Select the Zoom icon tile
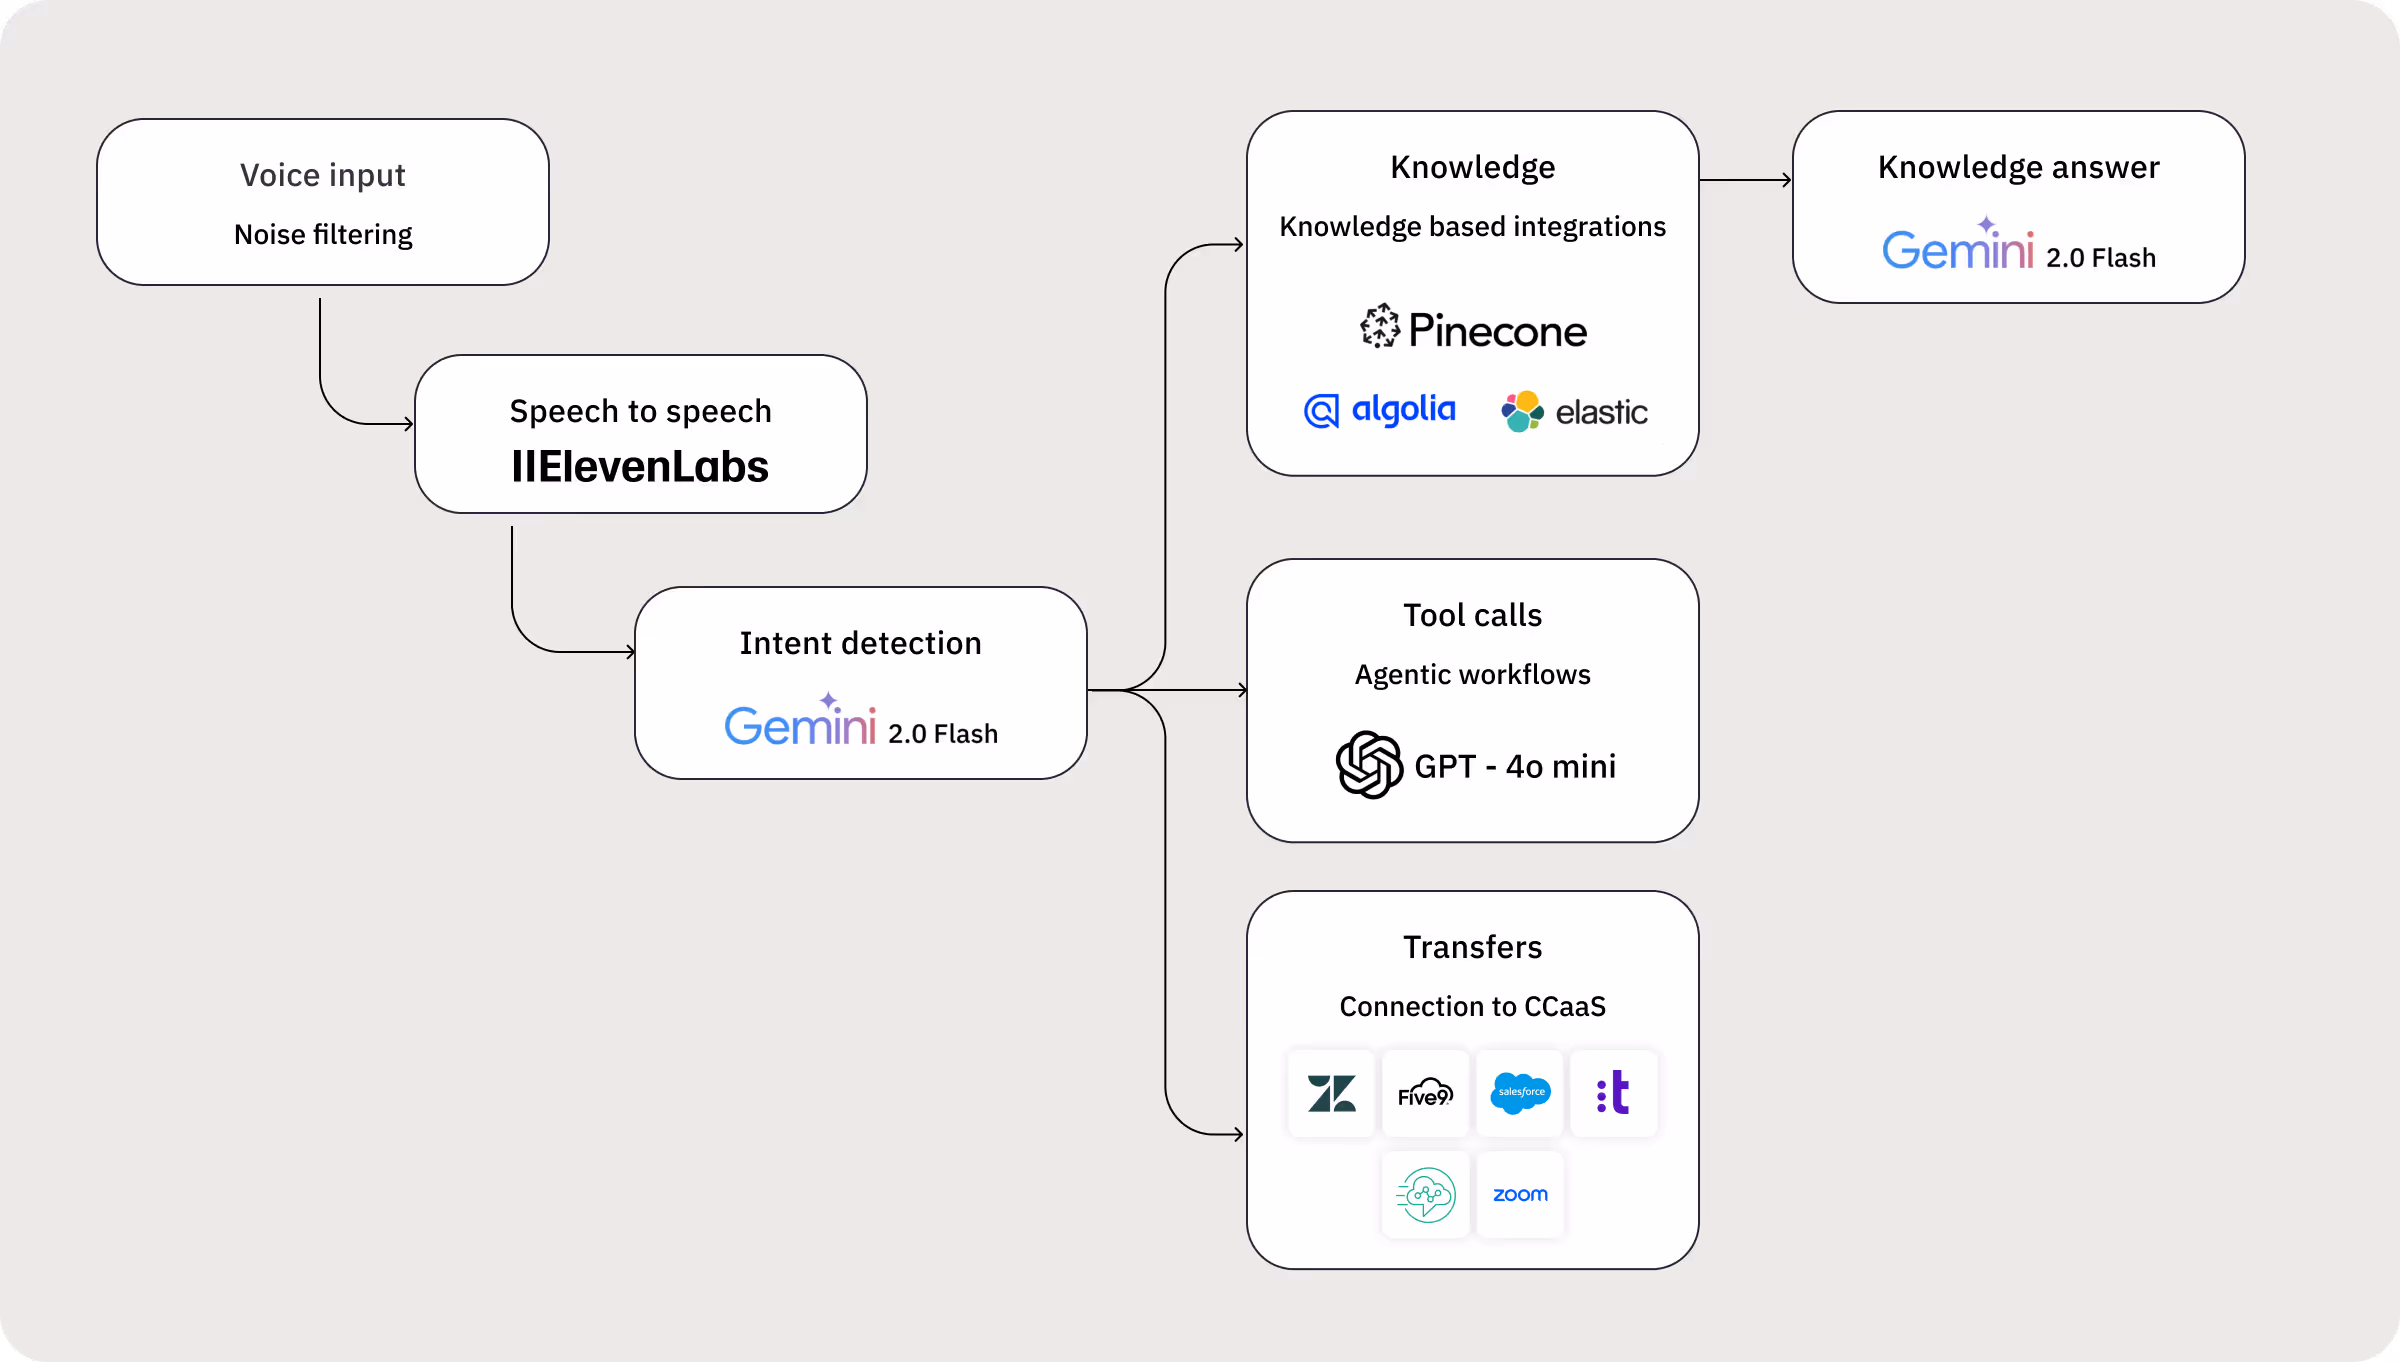This screenshot has width=2400, height=1362. click(x=1520, y=1195)
